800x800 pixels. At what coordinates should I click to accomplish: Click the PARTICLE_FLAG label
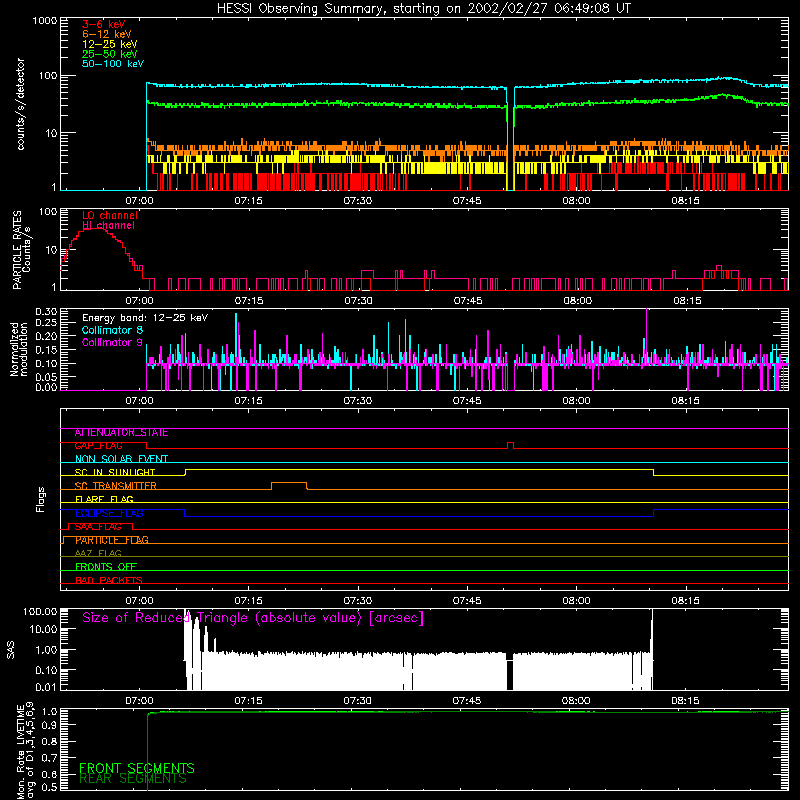pos(112,540)
